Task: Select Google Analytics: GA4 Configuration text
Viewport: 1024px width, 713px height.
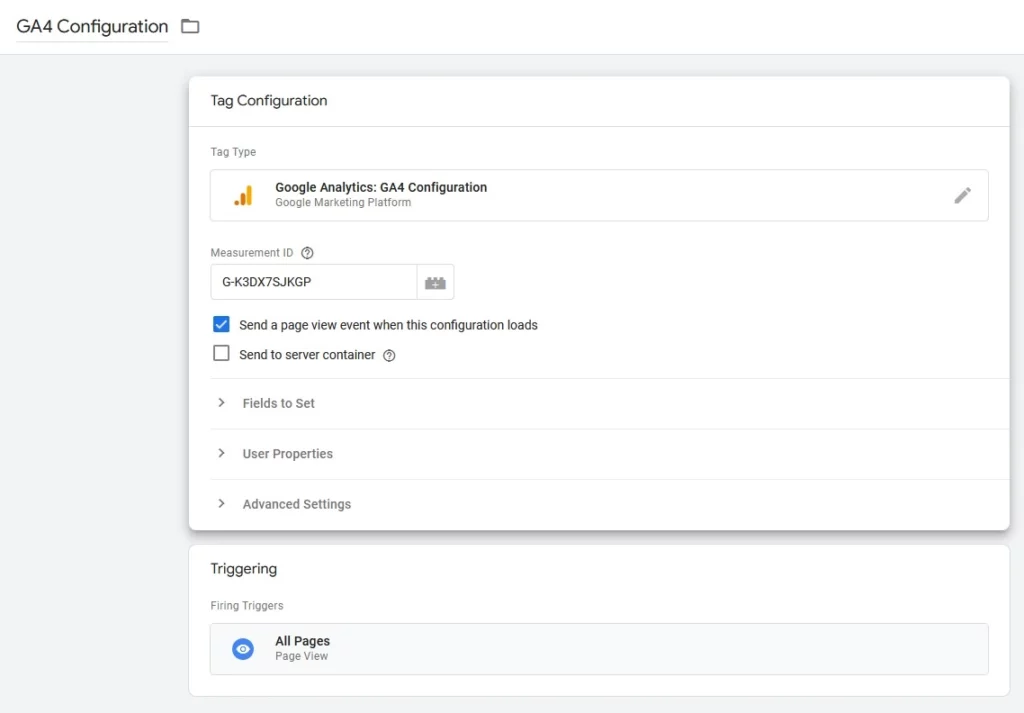Action: (380, 187)
